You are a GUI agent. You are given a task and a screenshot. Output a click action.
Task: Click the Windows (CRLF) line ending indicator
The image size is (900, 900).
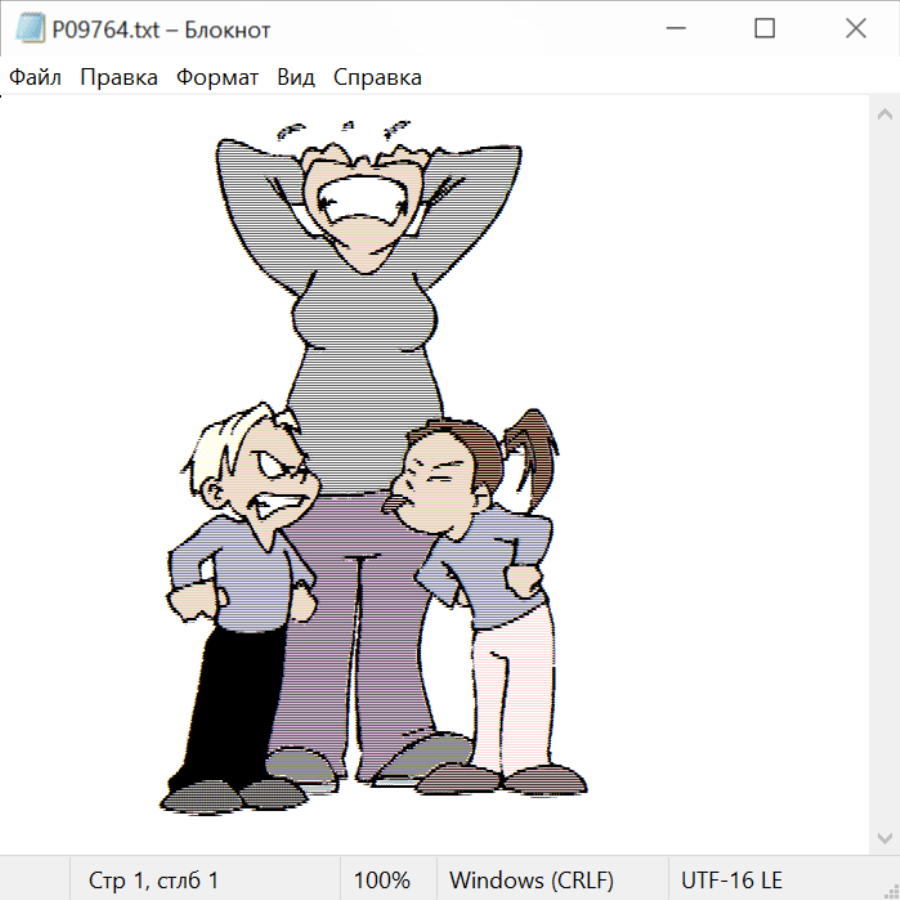[x=531, y=880]
